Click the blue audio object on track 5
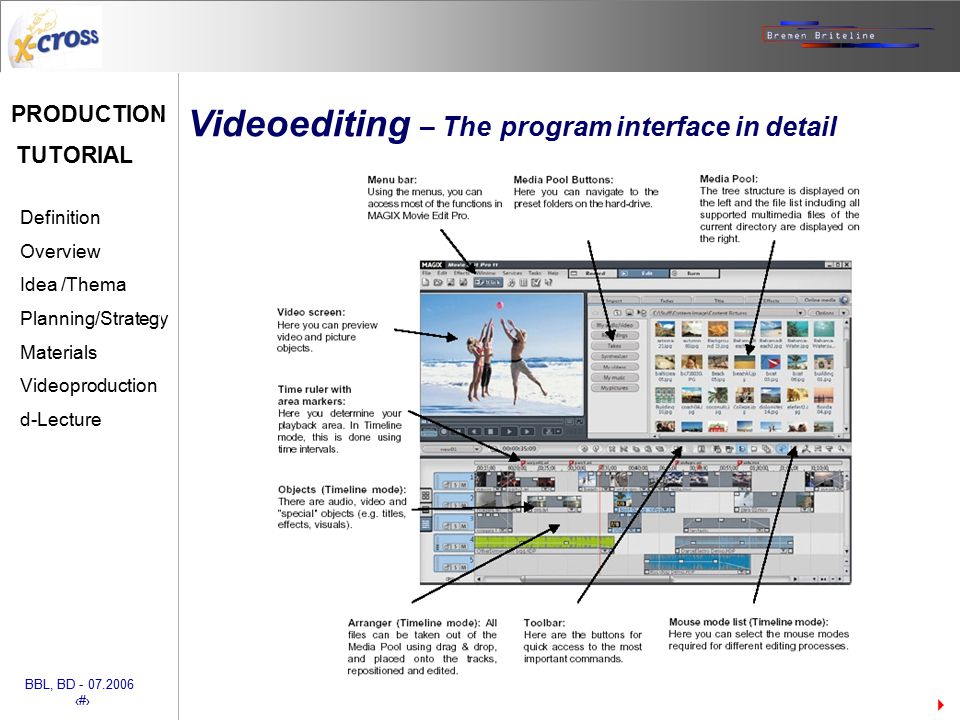960x720 pixels. (x=697, y=562)
